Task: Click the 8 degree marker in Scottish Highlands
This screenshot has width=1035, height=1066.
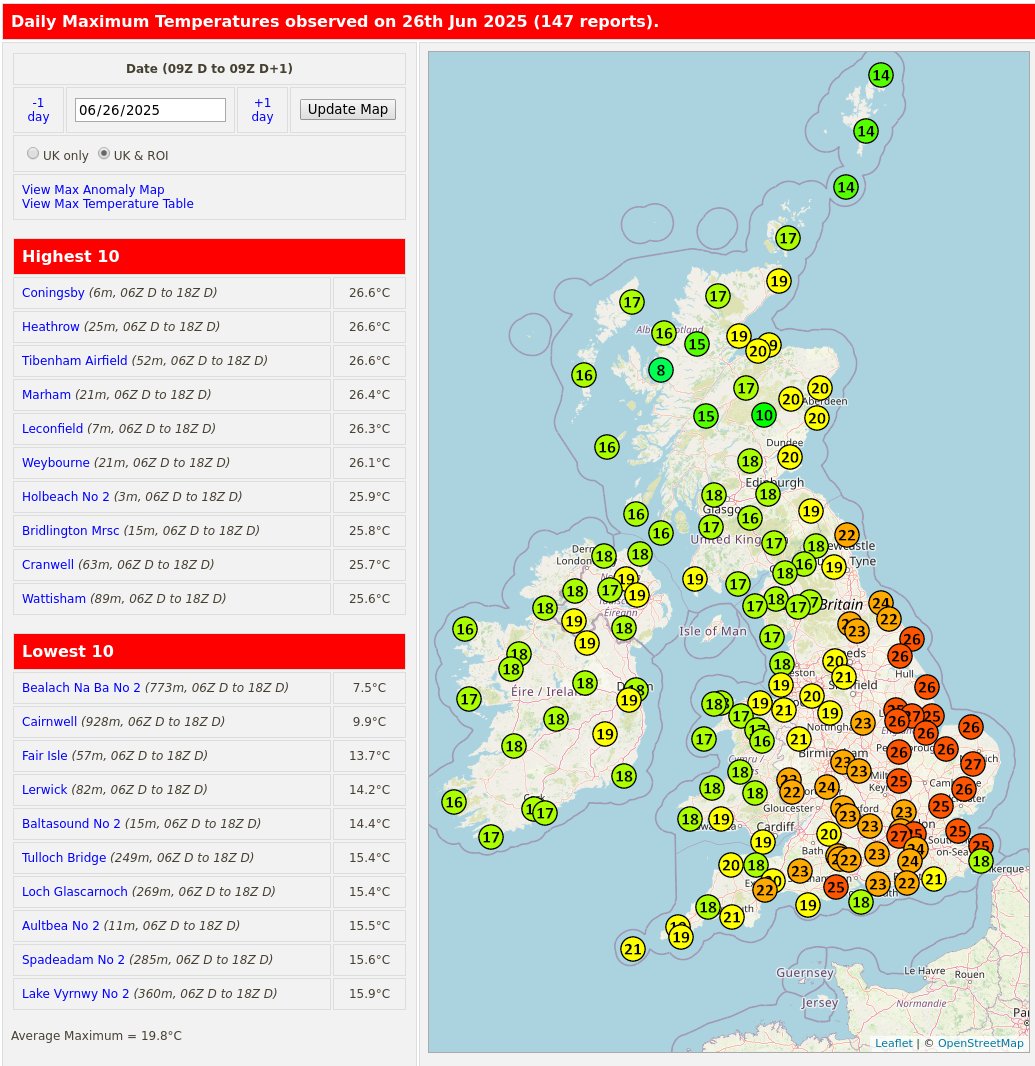Action: tap(660, 371)
